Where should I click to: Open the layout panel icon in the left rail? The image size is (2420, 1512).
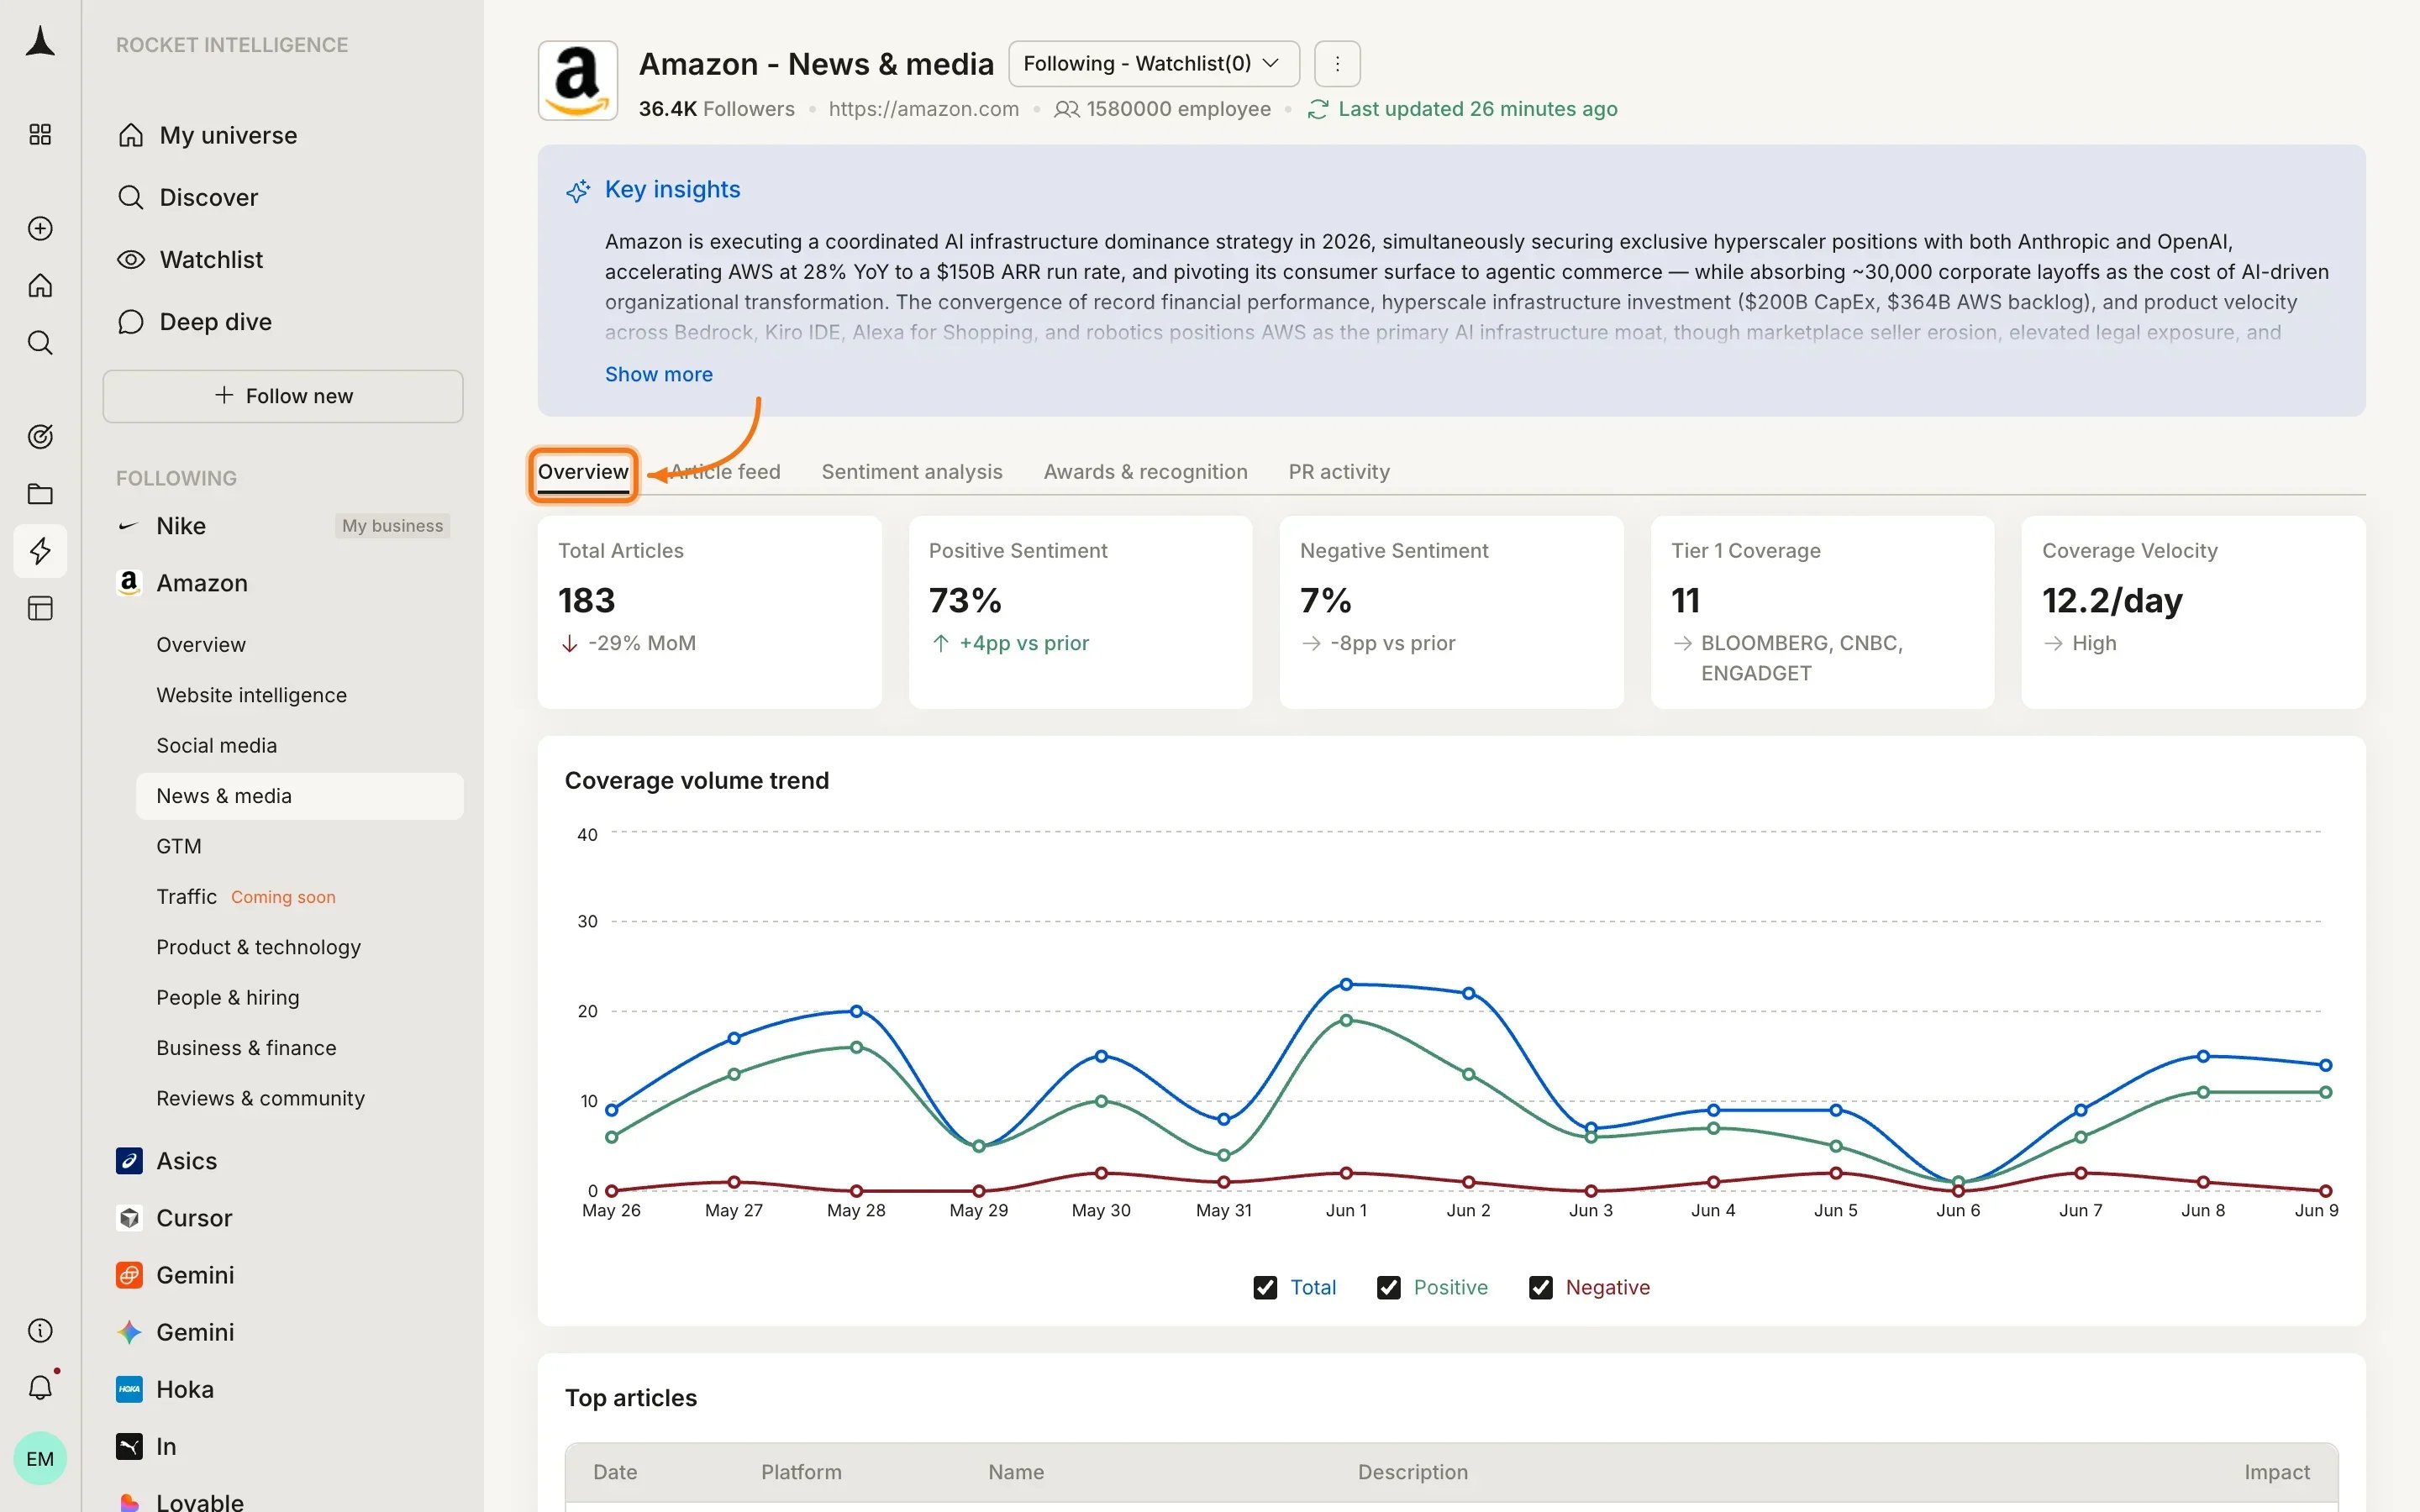tap(40, 608)
